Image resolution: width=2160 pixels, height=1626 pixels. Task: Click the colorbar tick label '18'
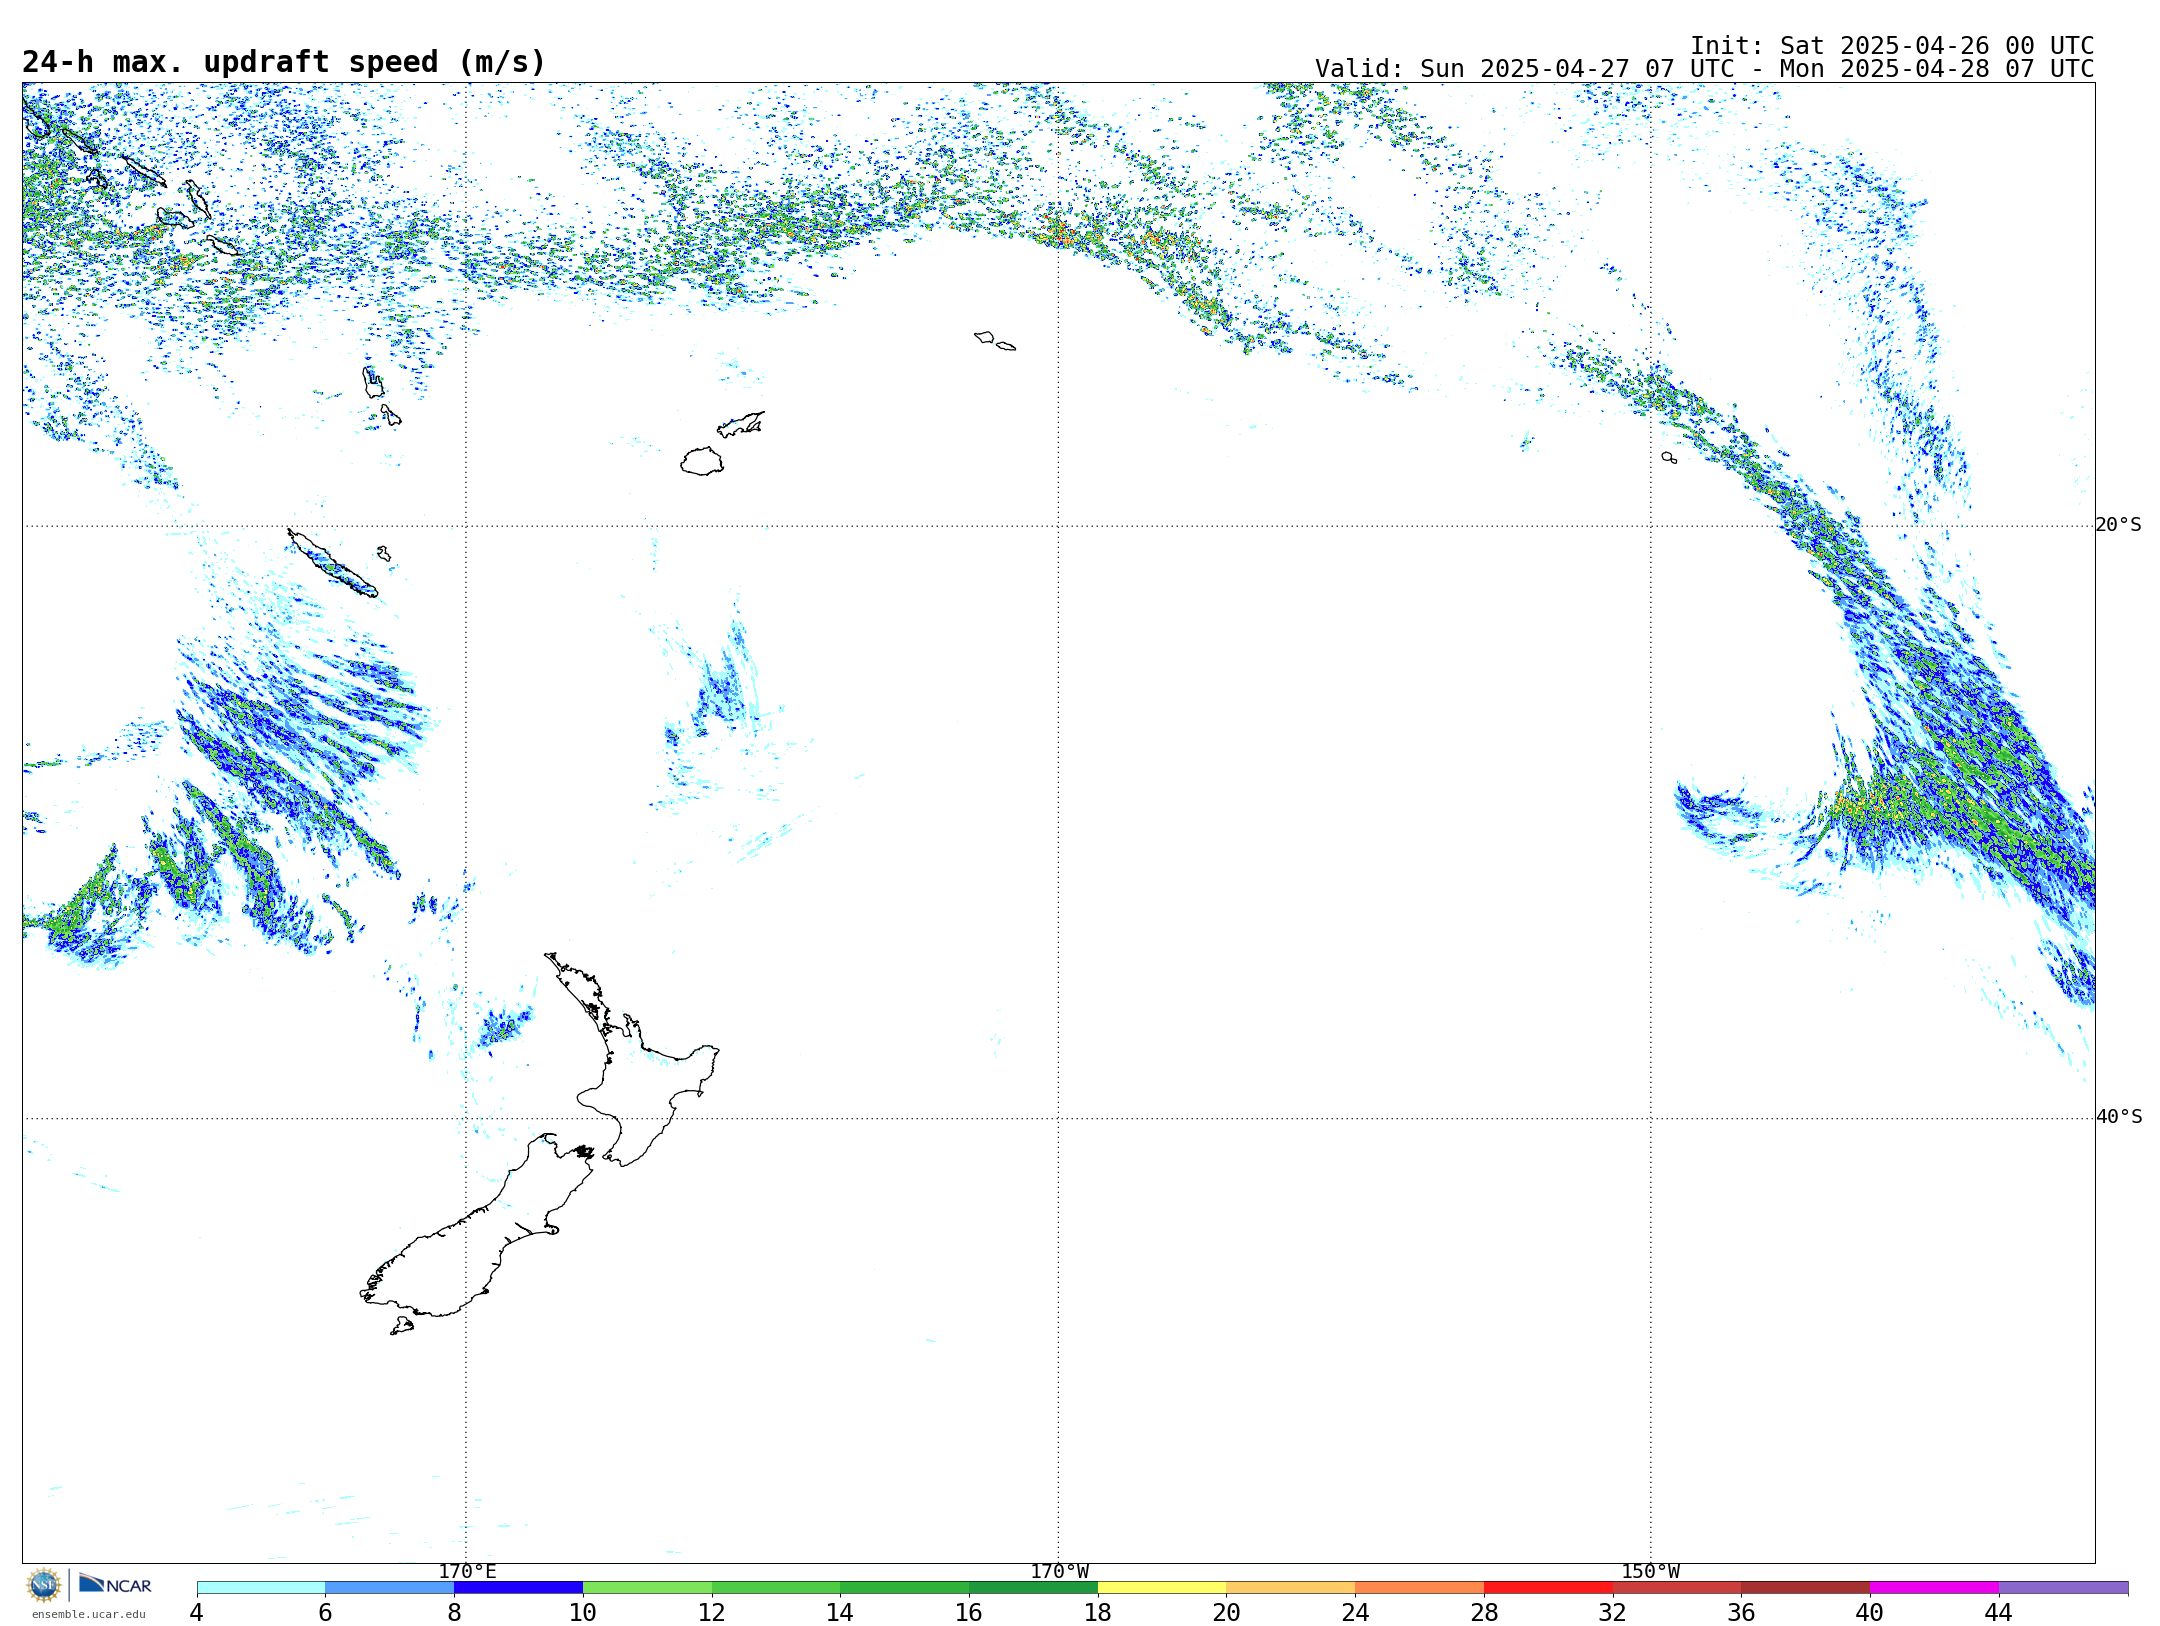click(1098, 1613)
